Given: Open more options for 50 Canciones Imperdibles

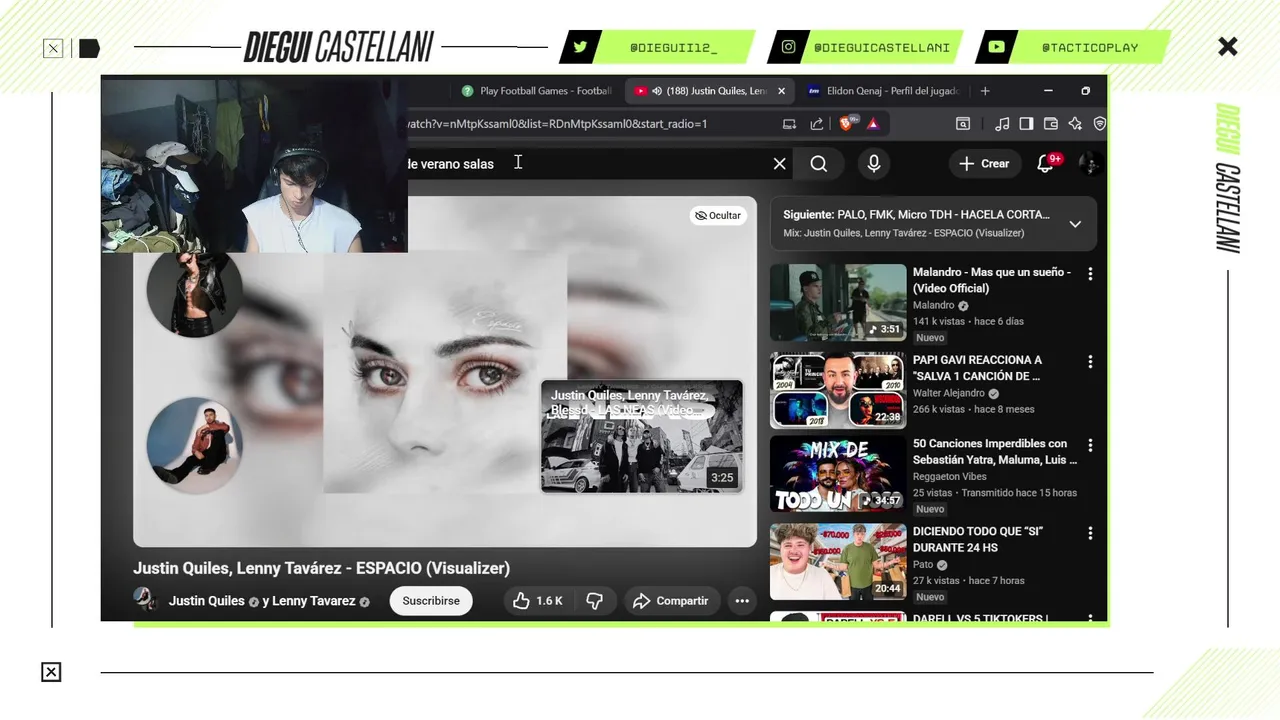Looking at the screenshot, I should click(x=1090, y=445).
